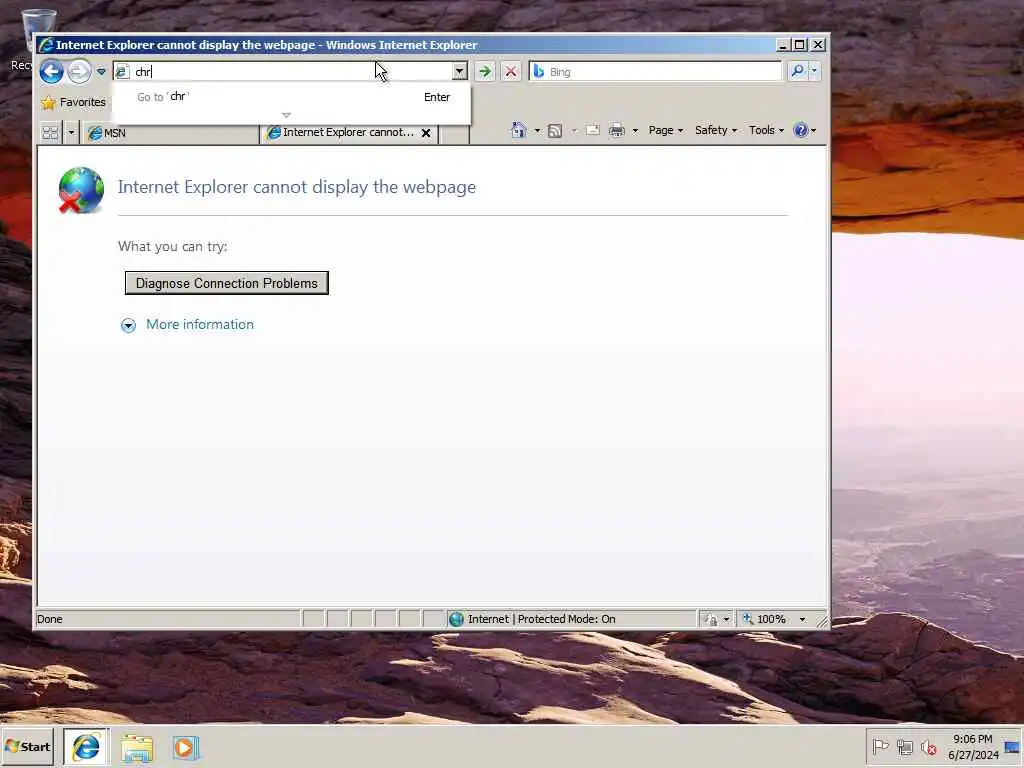
Task: Click the Windows Start button
Action: [27, 746]
